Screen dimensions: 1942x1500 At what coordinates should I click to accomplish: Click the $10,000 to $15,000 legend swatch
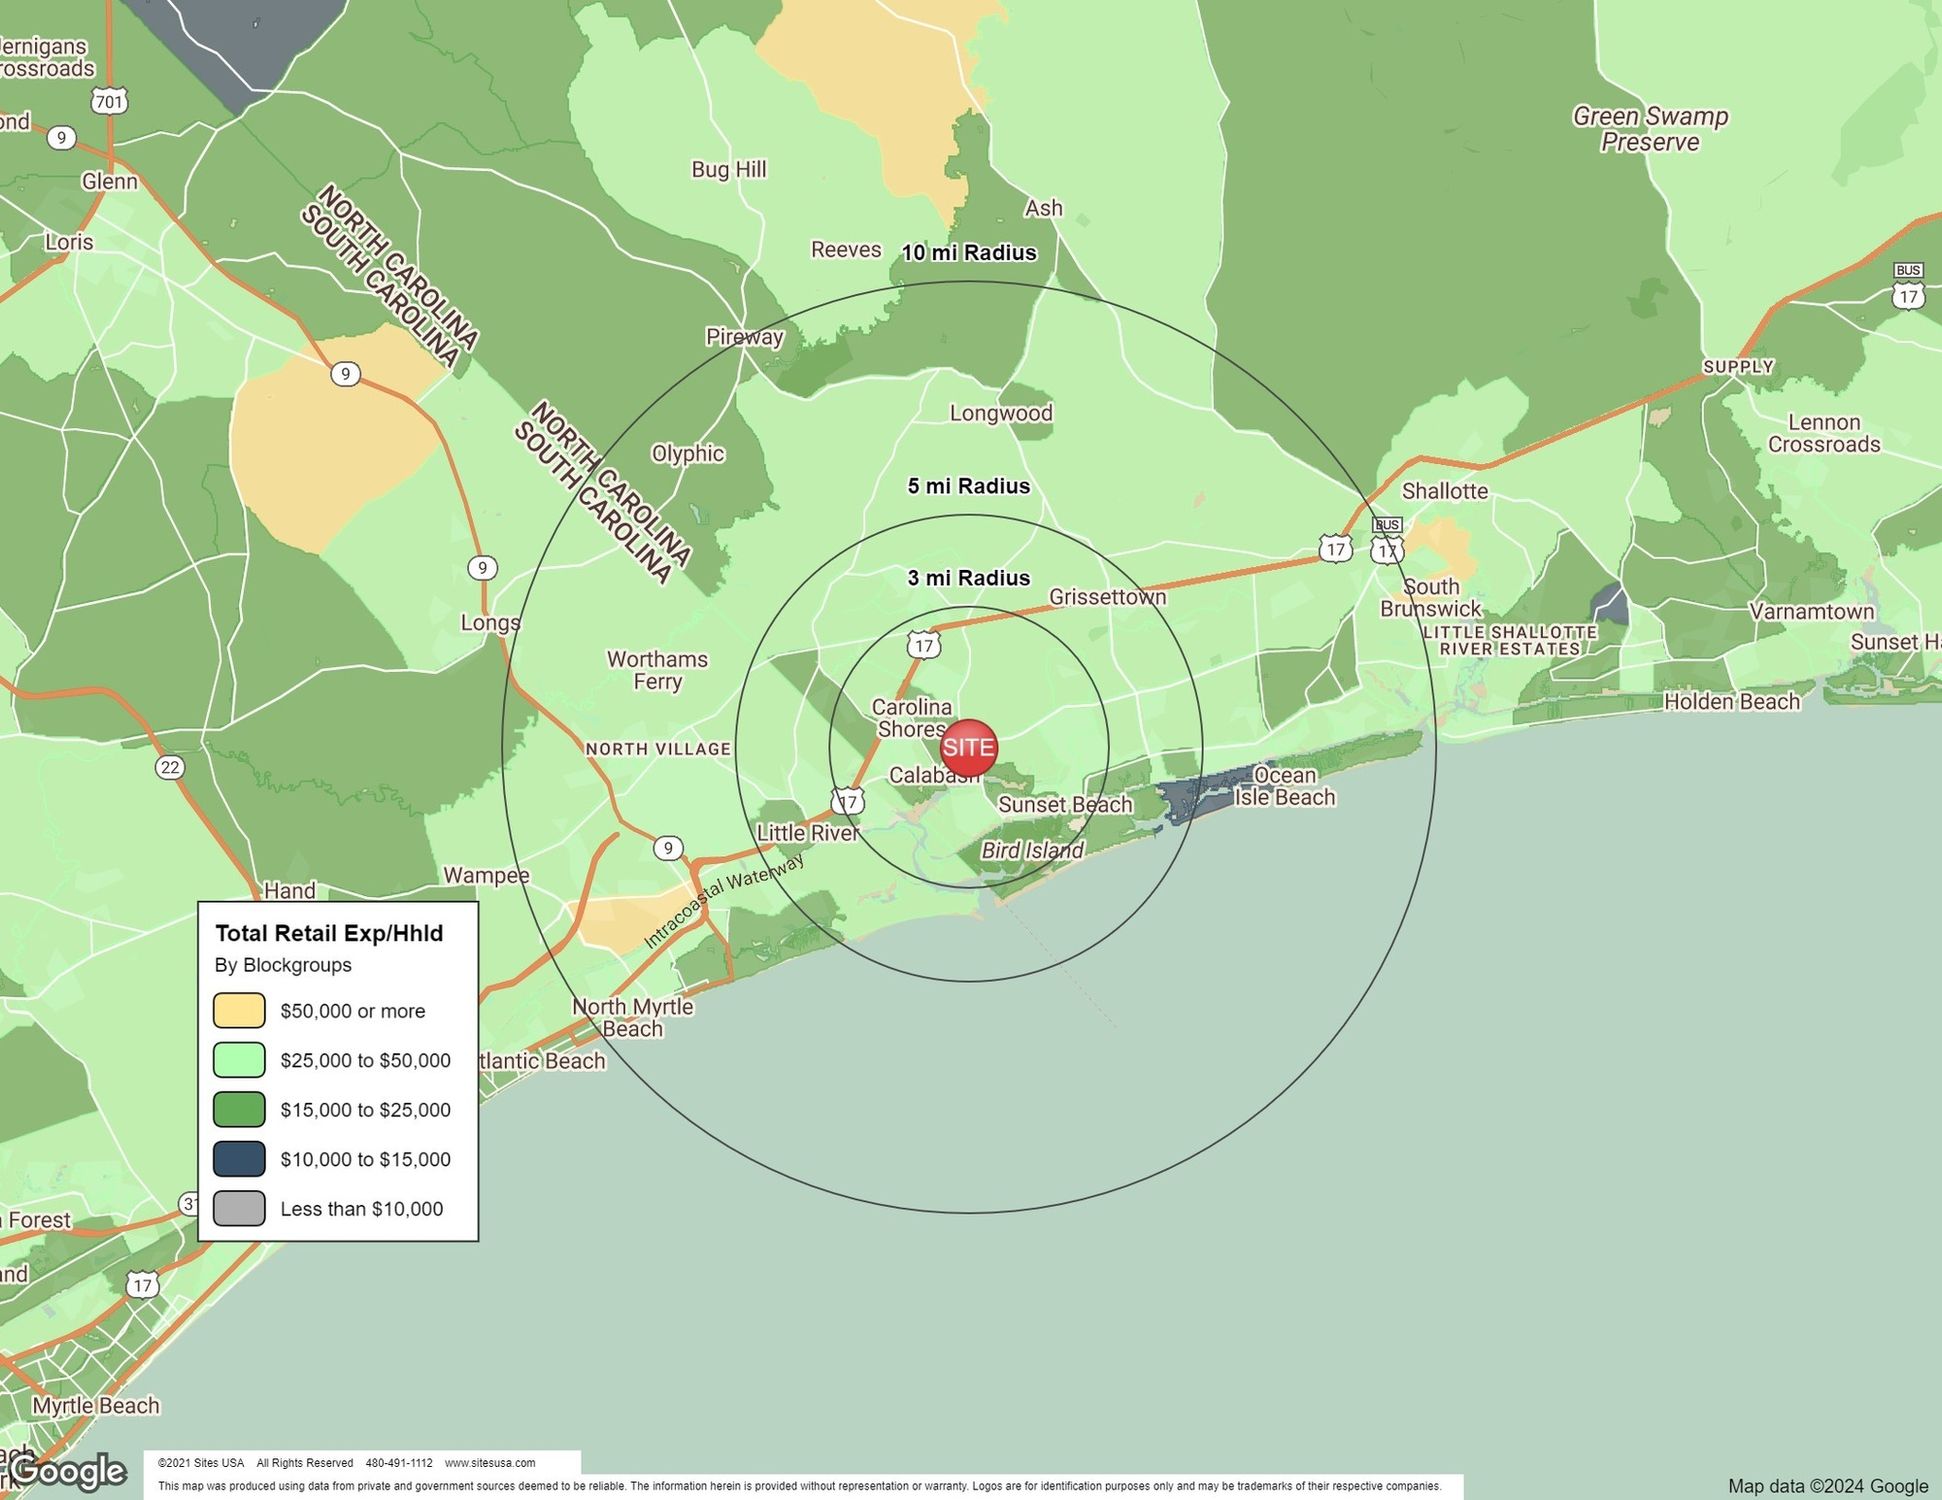coord(239,1159)
